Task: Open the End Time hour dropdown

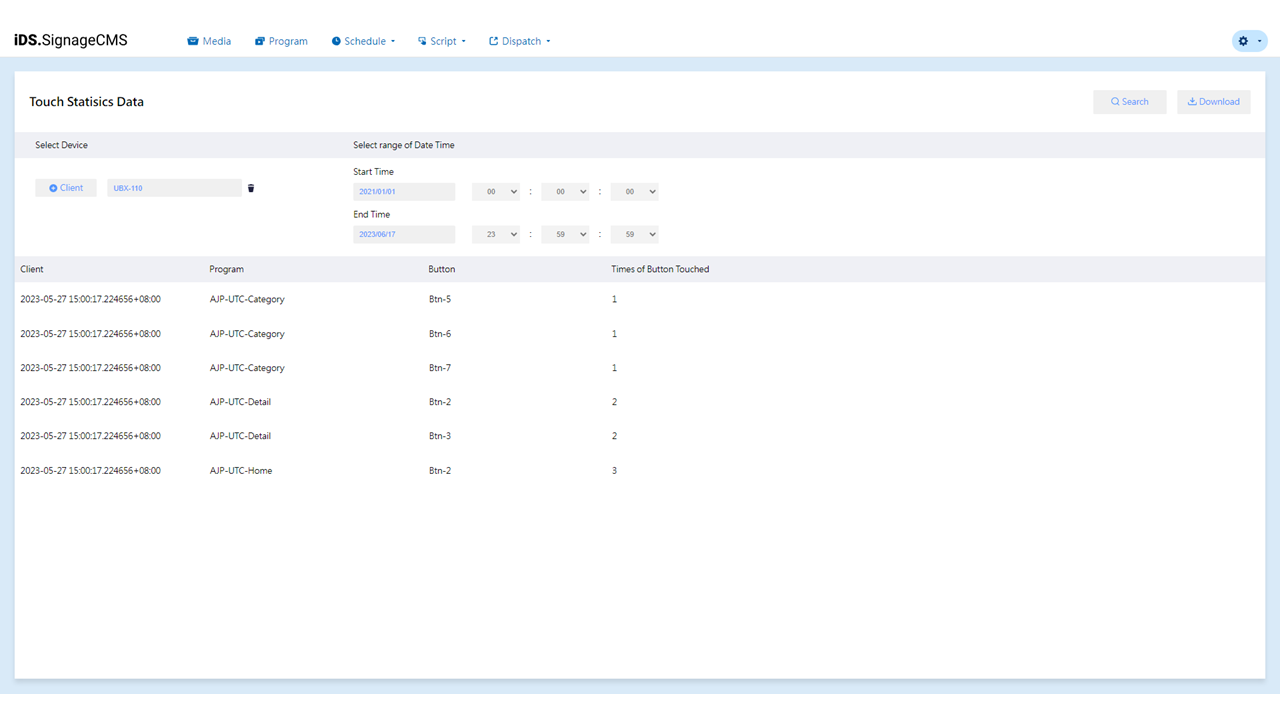Action: tap(496, 234)
